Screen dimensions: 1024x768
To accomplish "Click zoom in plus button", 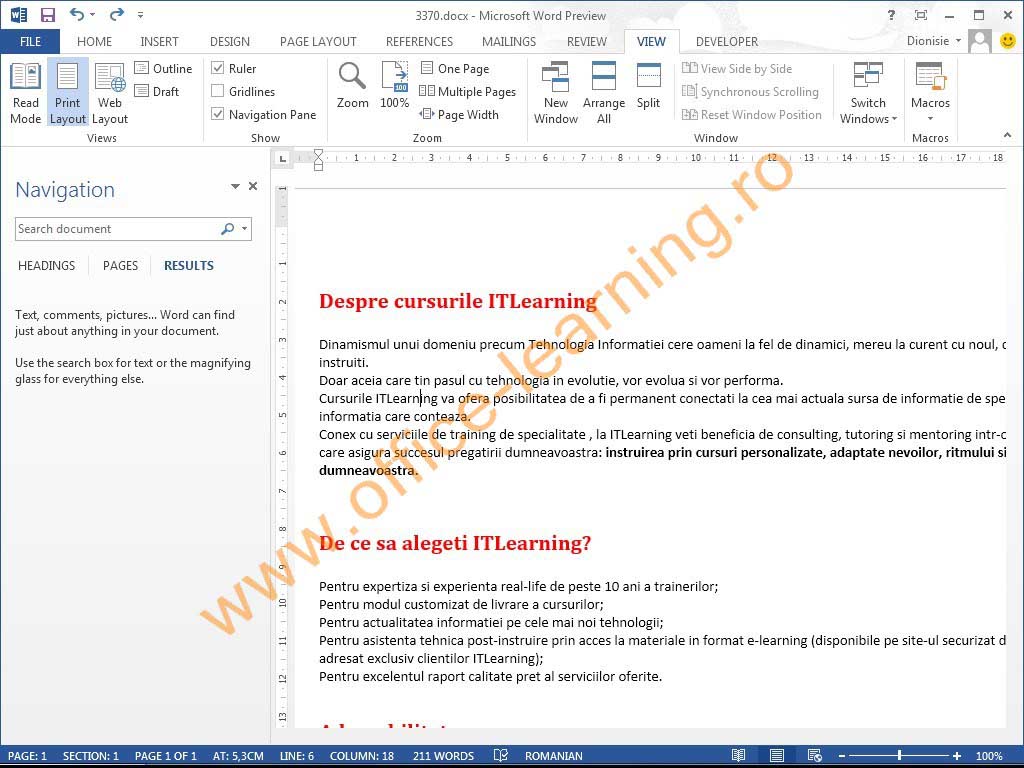I will coord(957,756).
